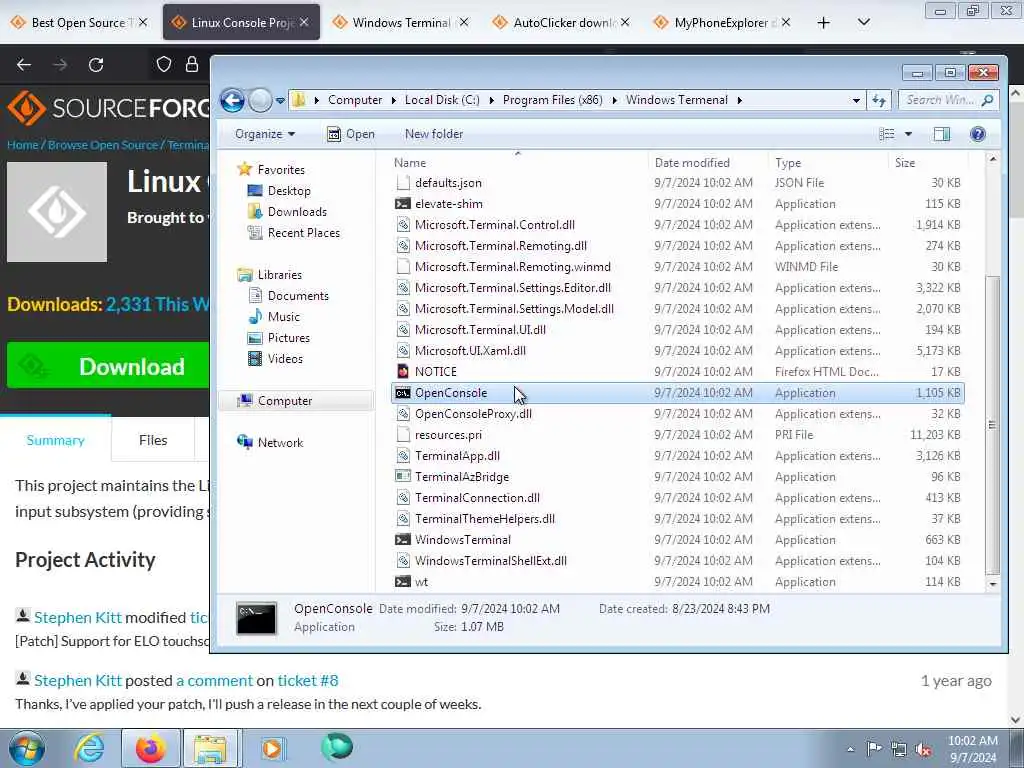Select Libraries in the navigation pane
1024x768 pixels.
[280, 275]
